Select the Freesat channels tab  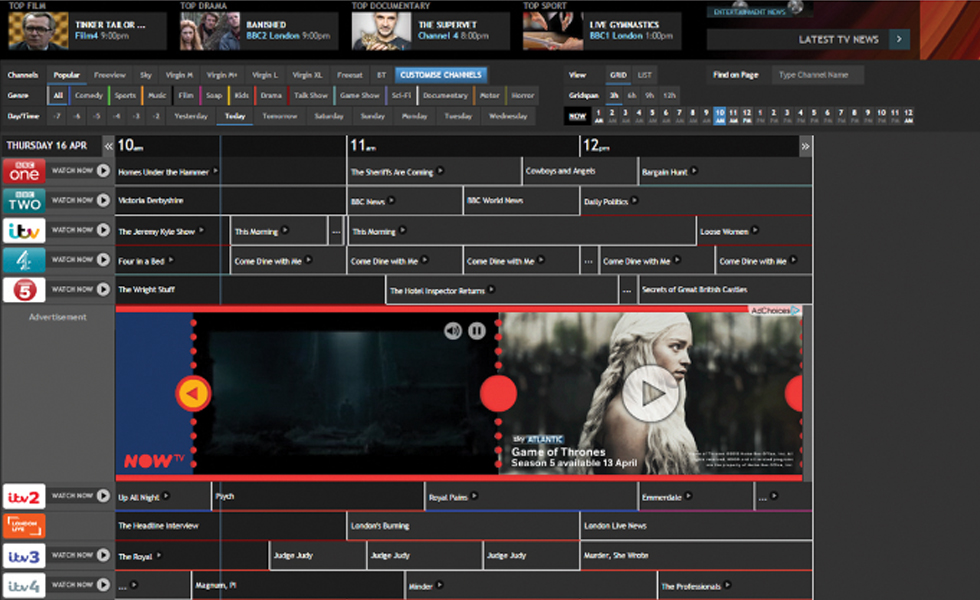click(349, 75)
